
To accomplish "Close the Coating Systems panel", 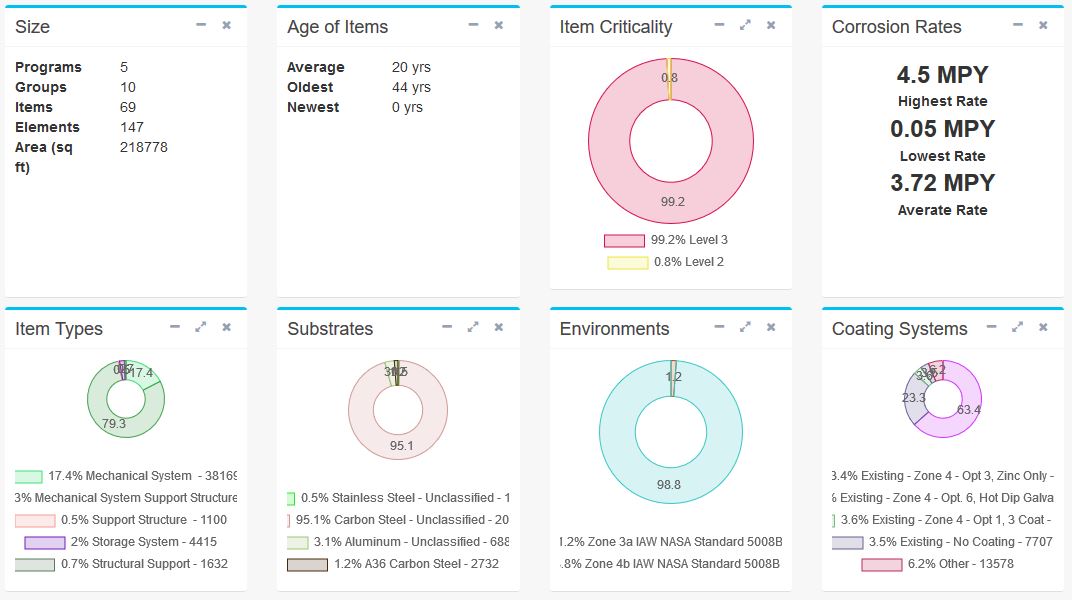I will point(1043,327).
